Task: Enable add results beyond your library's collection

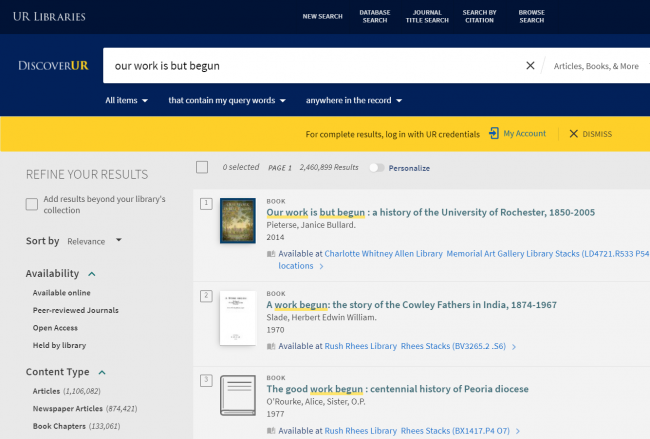Action: [32, 204]
